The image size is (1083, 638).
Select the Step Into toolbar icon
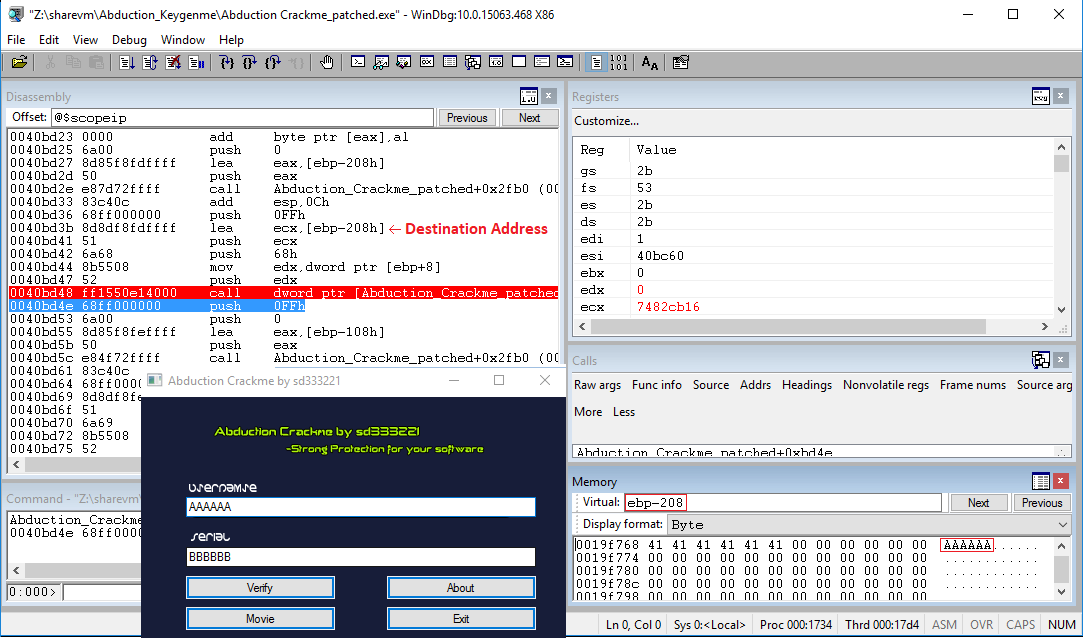(227, 61)
